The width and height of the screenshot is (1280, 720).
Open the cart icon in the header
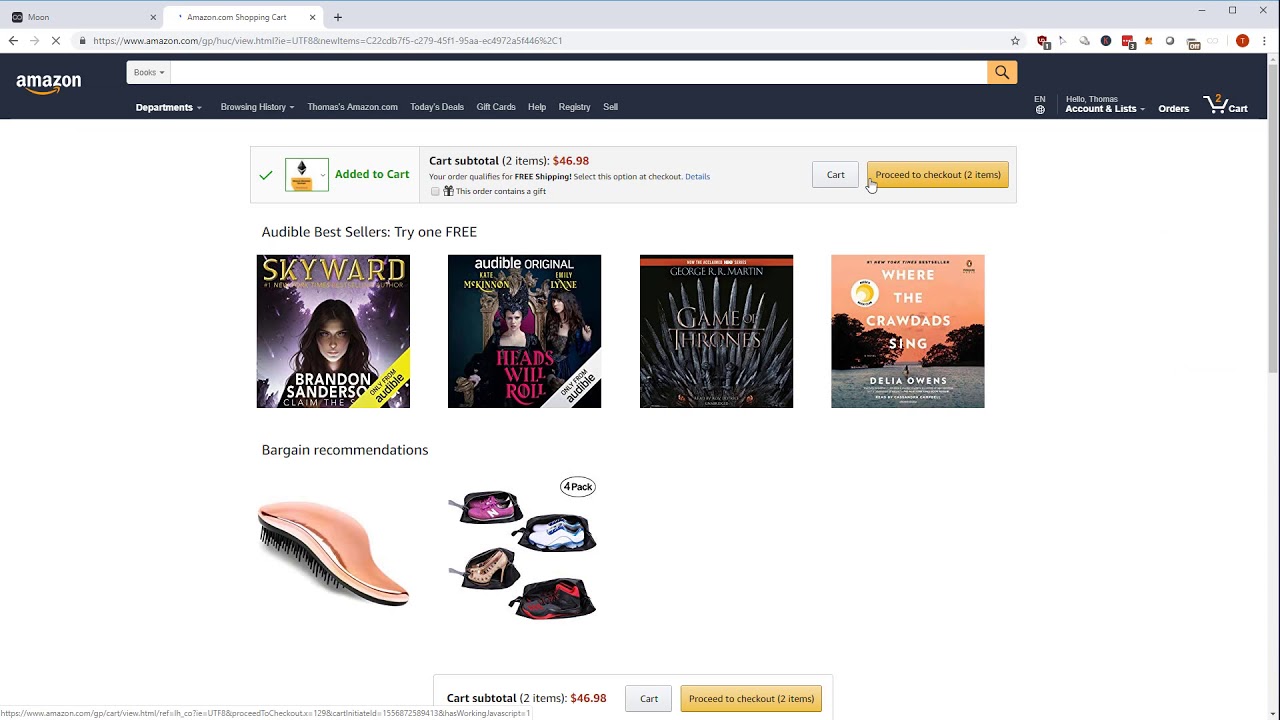click(1226, 104)
